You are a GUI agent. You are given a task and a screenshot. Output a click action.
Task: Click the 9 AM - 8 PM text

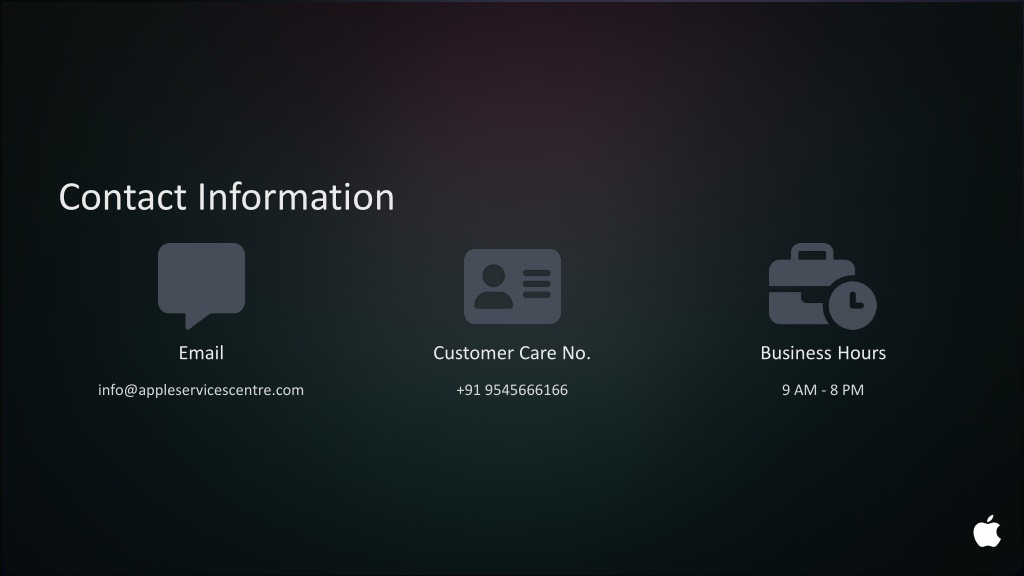point(823,390)
